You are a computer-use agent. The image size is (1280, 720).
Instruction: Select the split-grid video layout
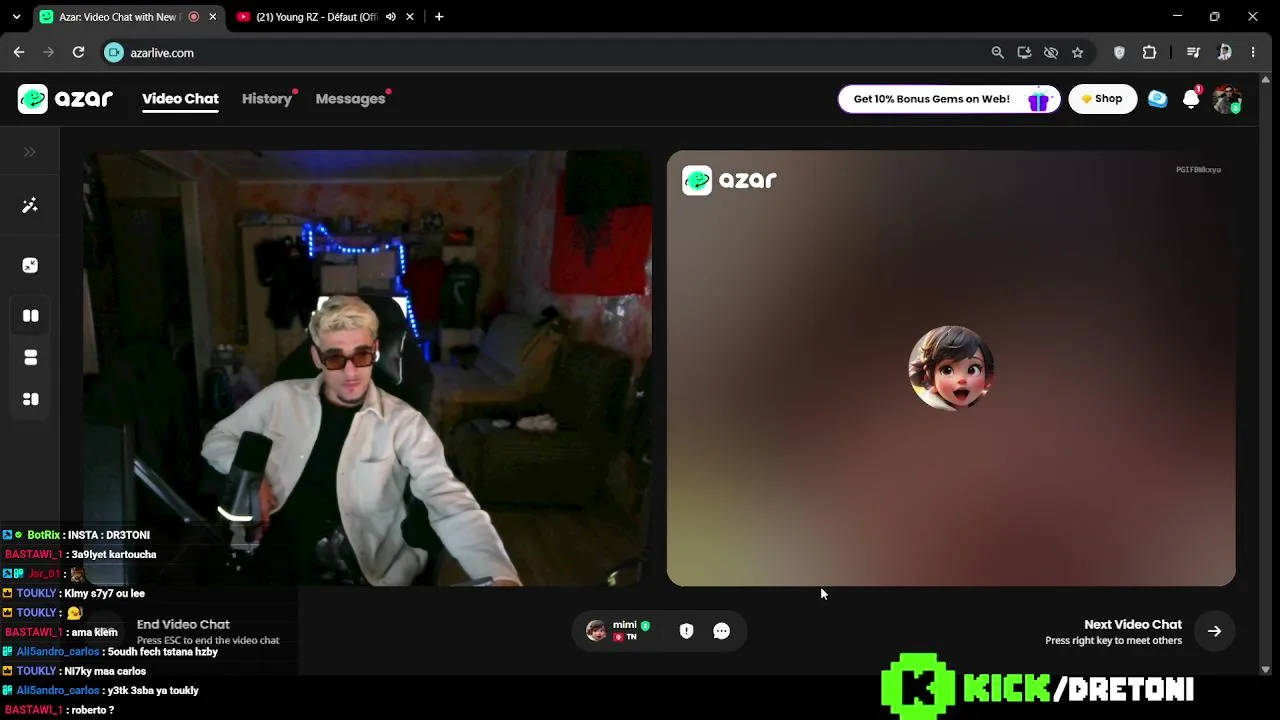coord(30,399)
